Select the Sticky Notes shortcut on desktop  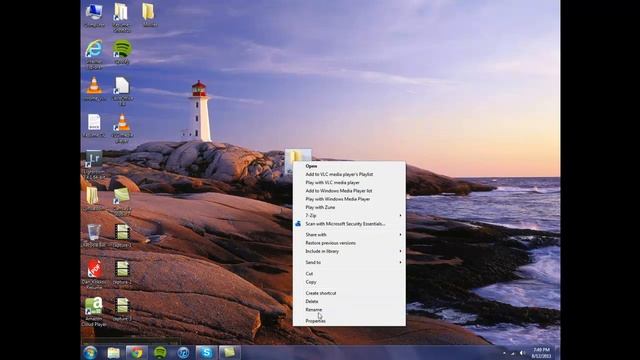[122, 201]
